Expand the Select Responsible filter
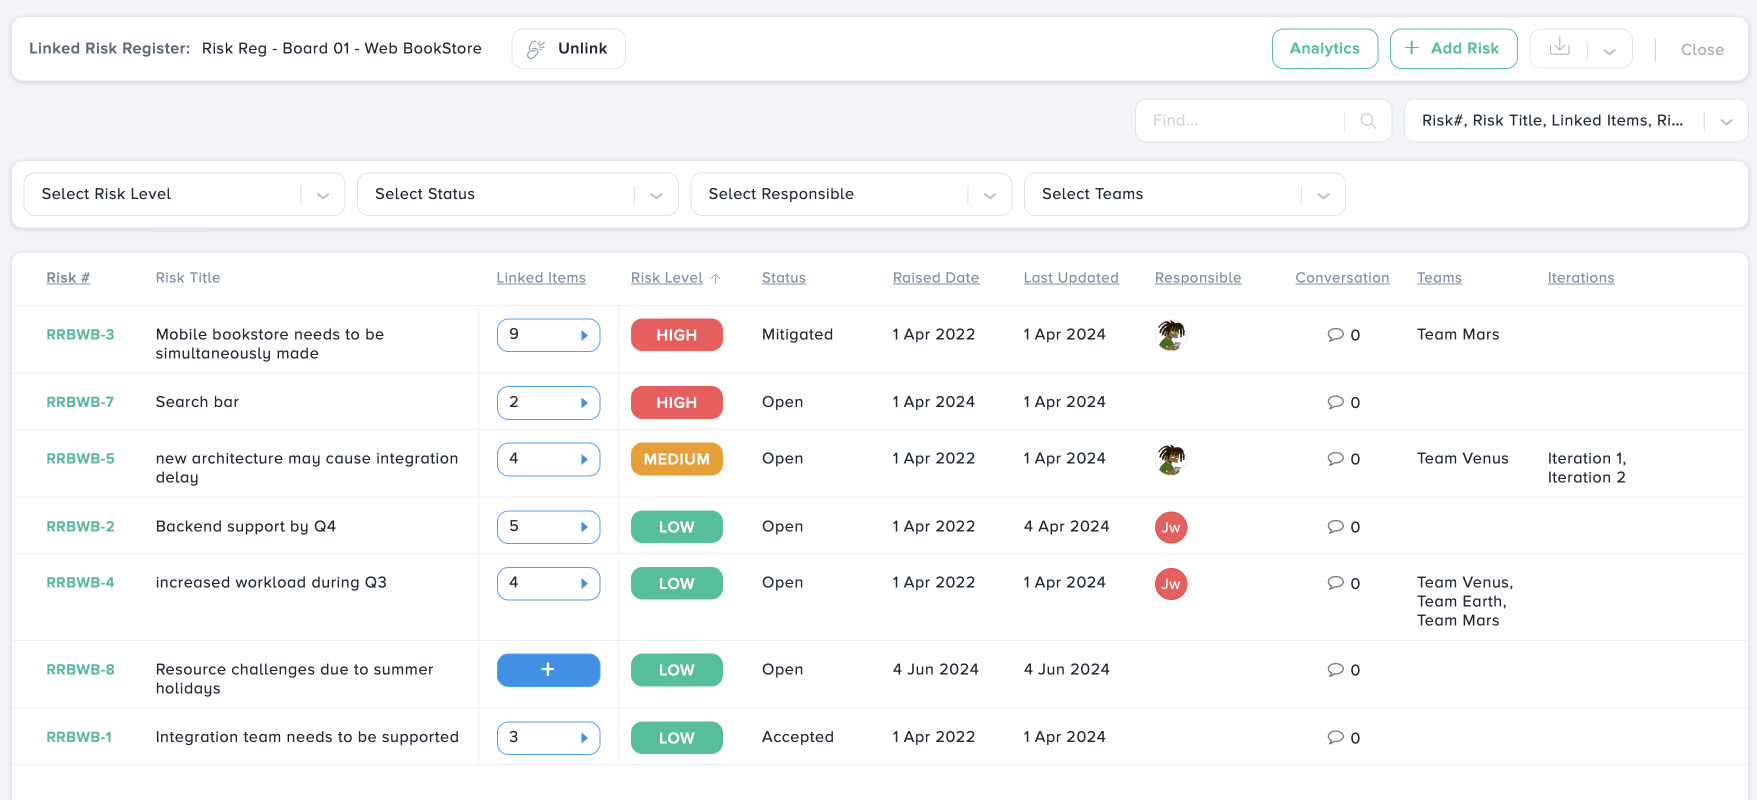 pyautogui.click(x=851, y=194)
